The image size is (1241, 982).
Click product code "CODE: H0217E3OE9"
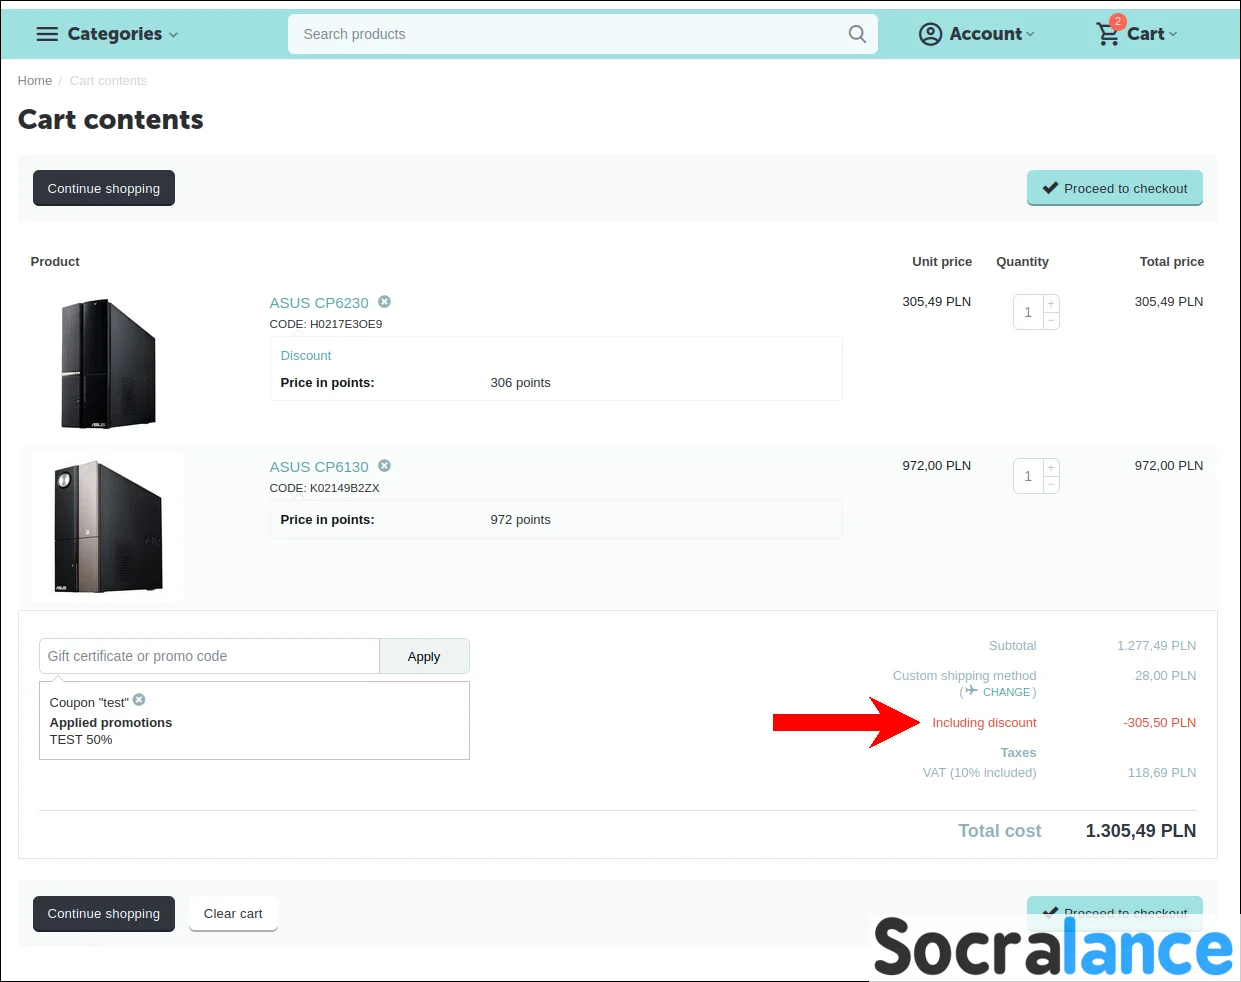pos(326,324)
